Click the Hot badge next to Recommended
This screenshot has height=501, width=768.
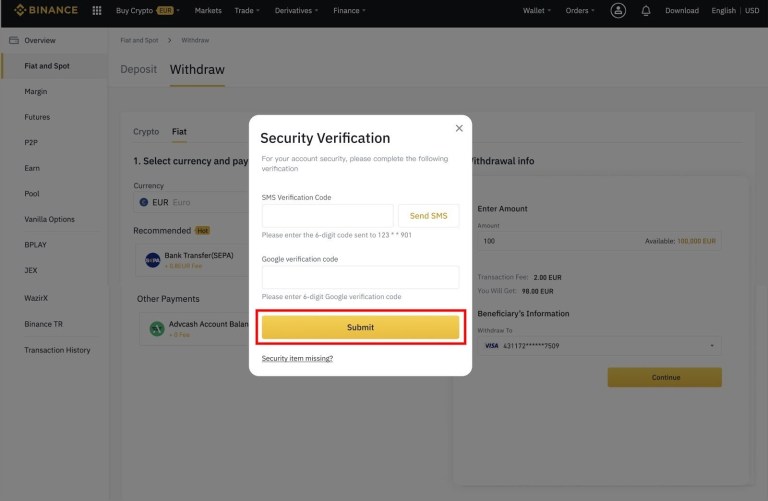point(202,231)
